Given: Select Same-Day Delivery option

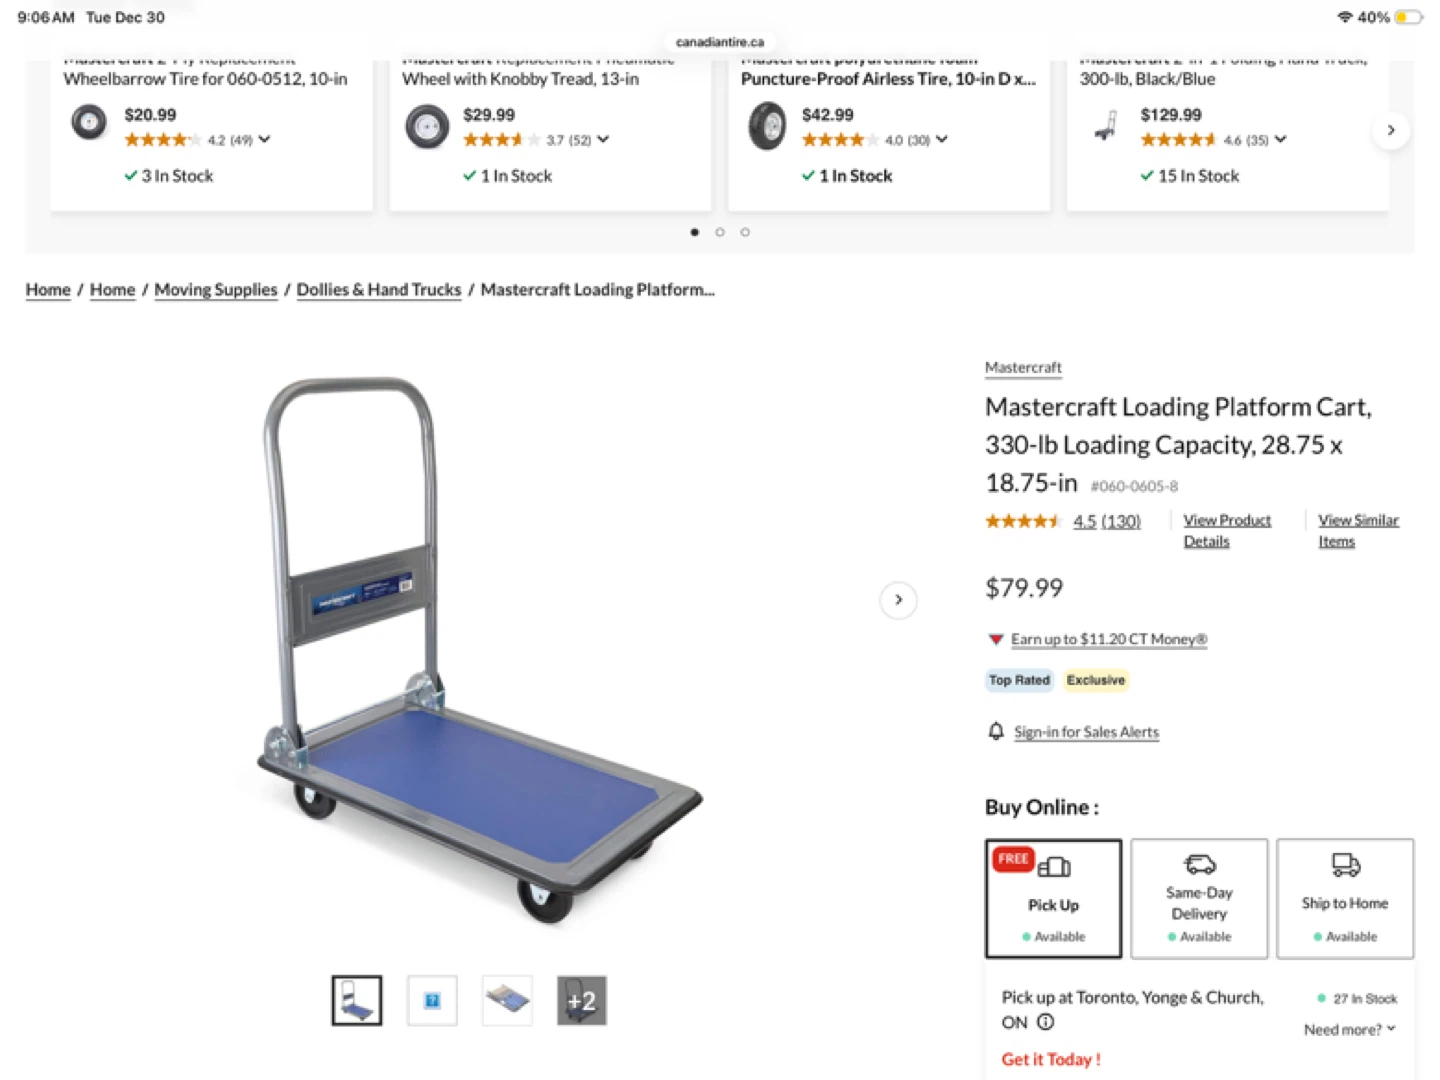Looking at the screenshot, I should 1199,898.
